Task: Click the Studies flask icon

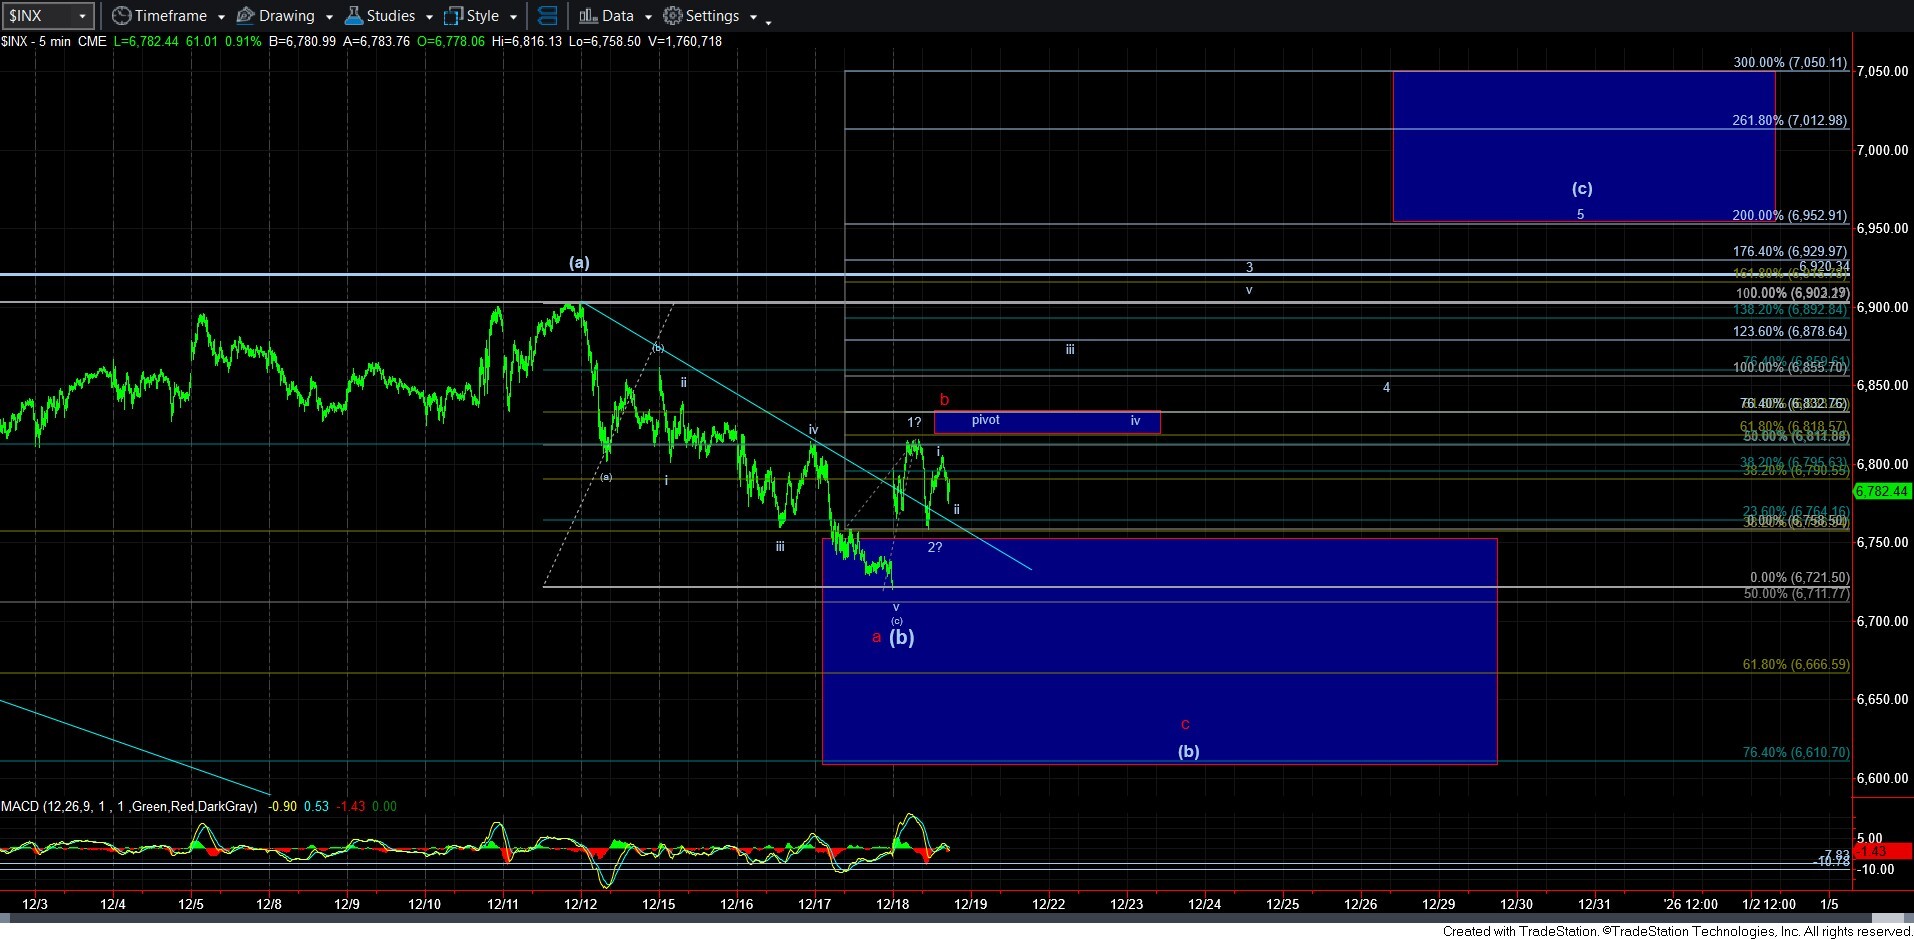Action: point(353,16)
